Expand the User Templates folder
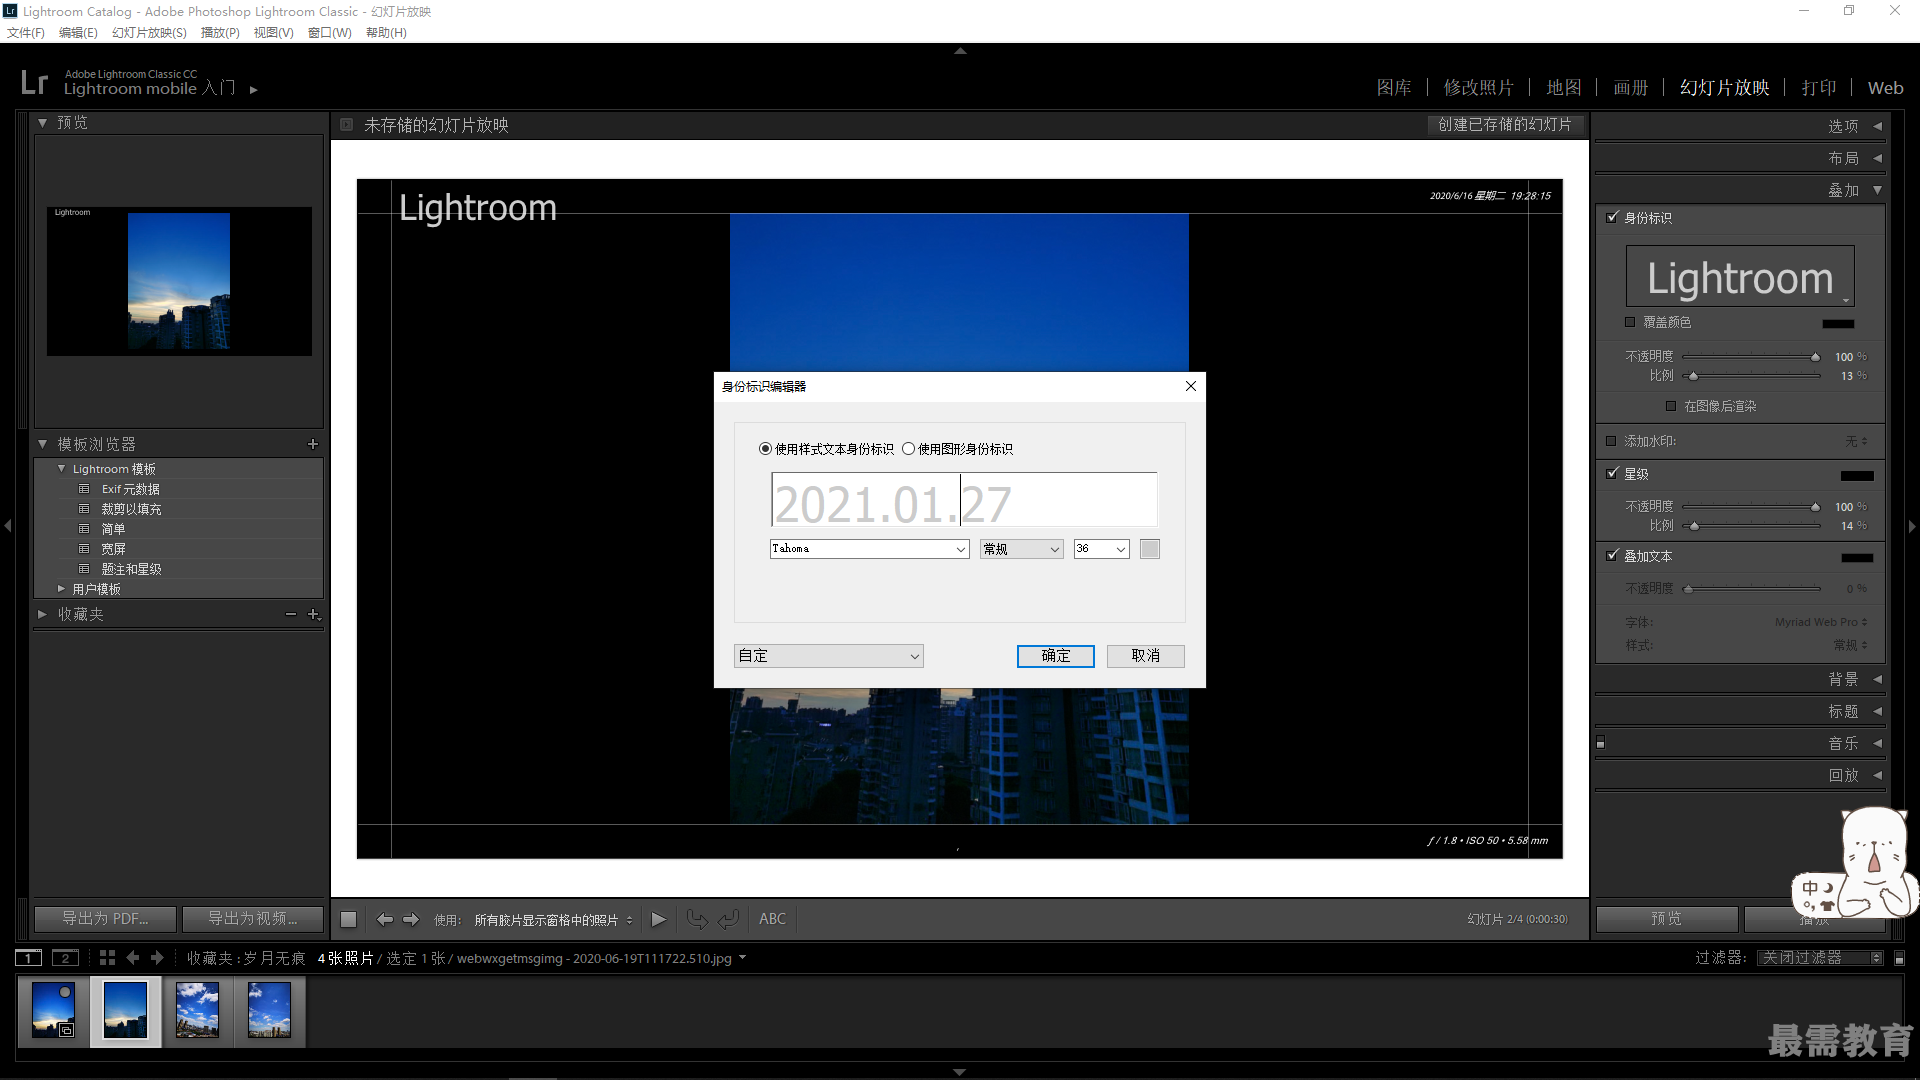This screenshot has height=1080, width=1920. coord(62,589)
